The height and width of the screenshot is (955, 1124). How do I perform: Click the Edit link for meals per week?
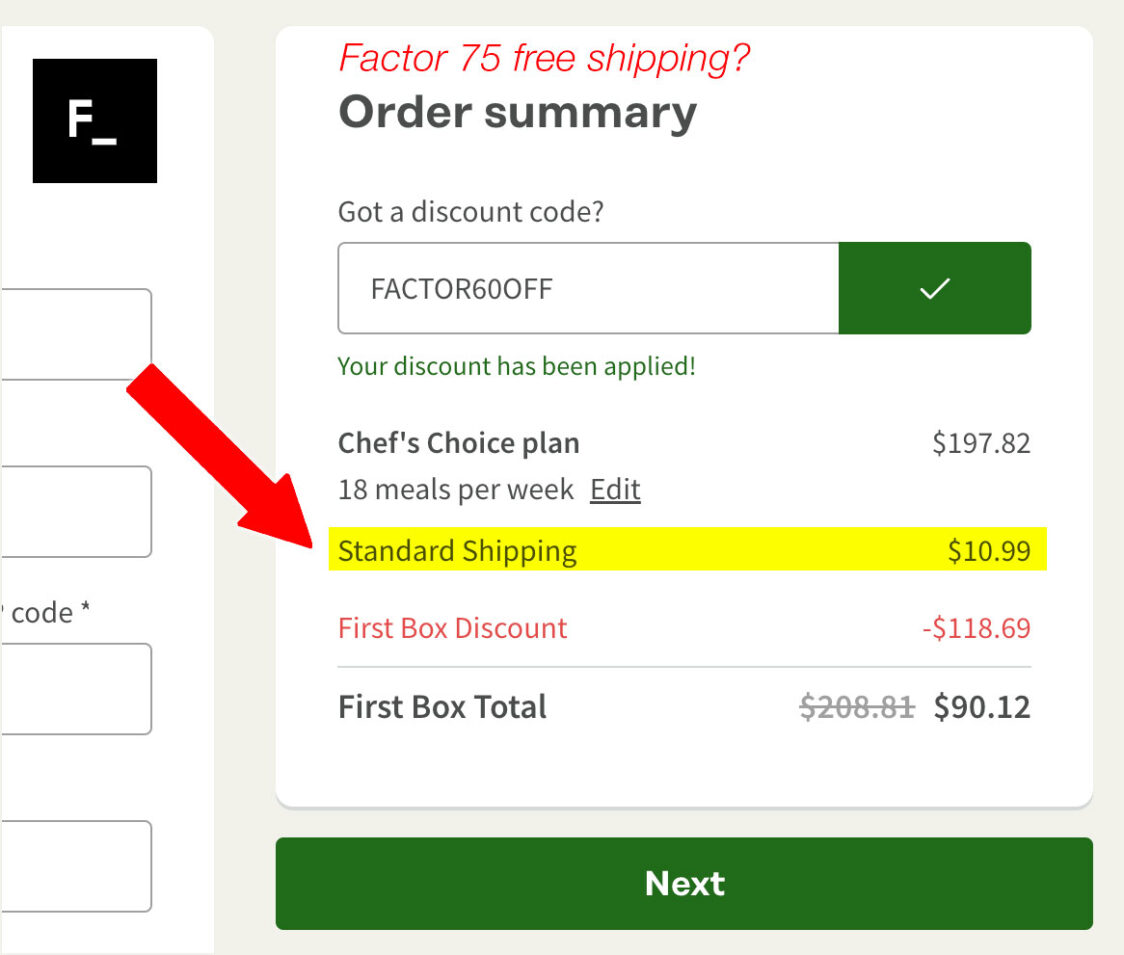click(x=615, y=490)
